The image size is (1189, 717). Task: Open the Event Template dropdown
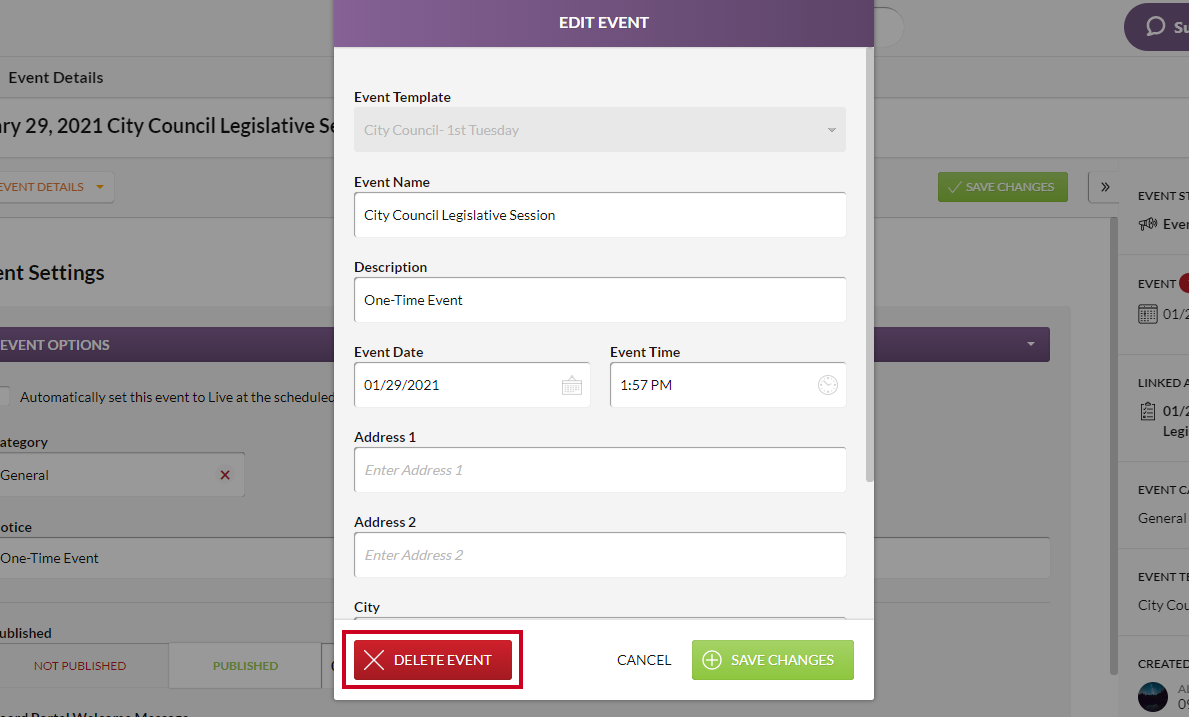600,130
